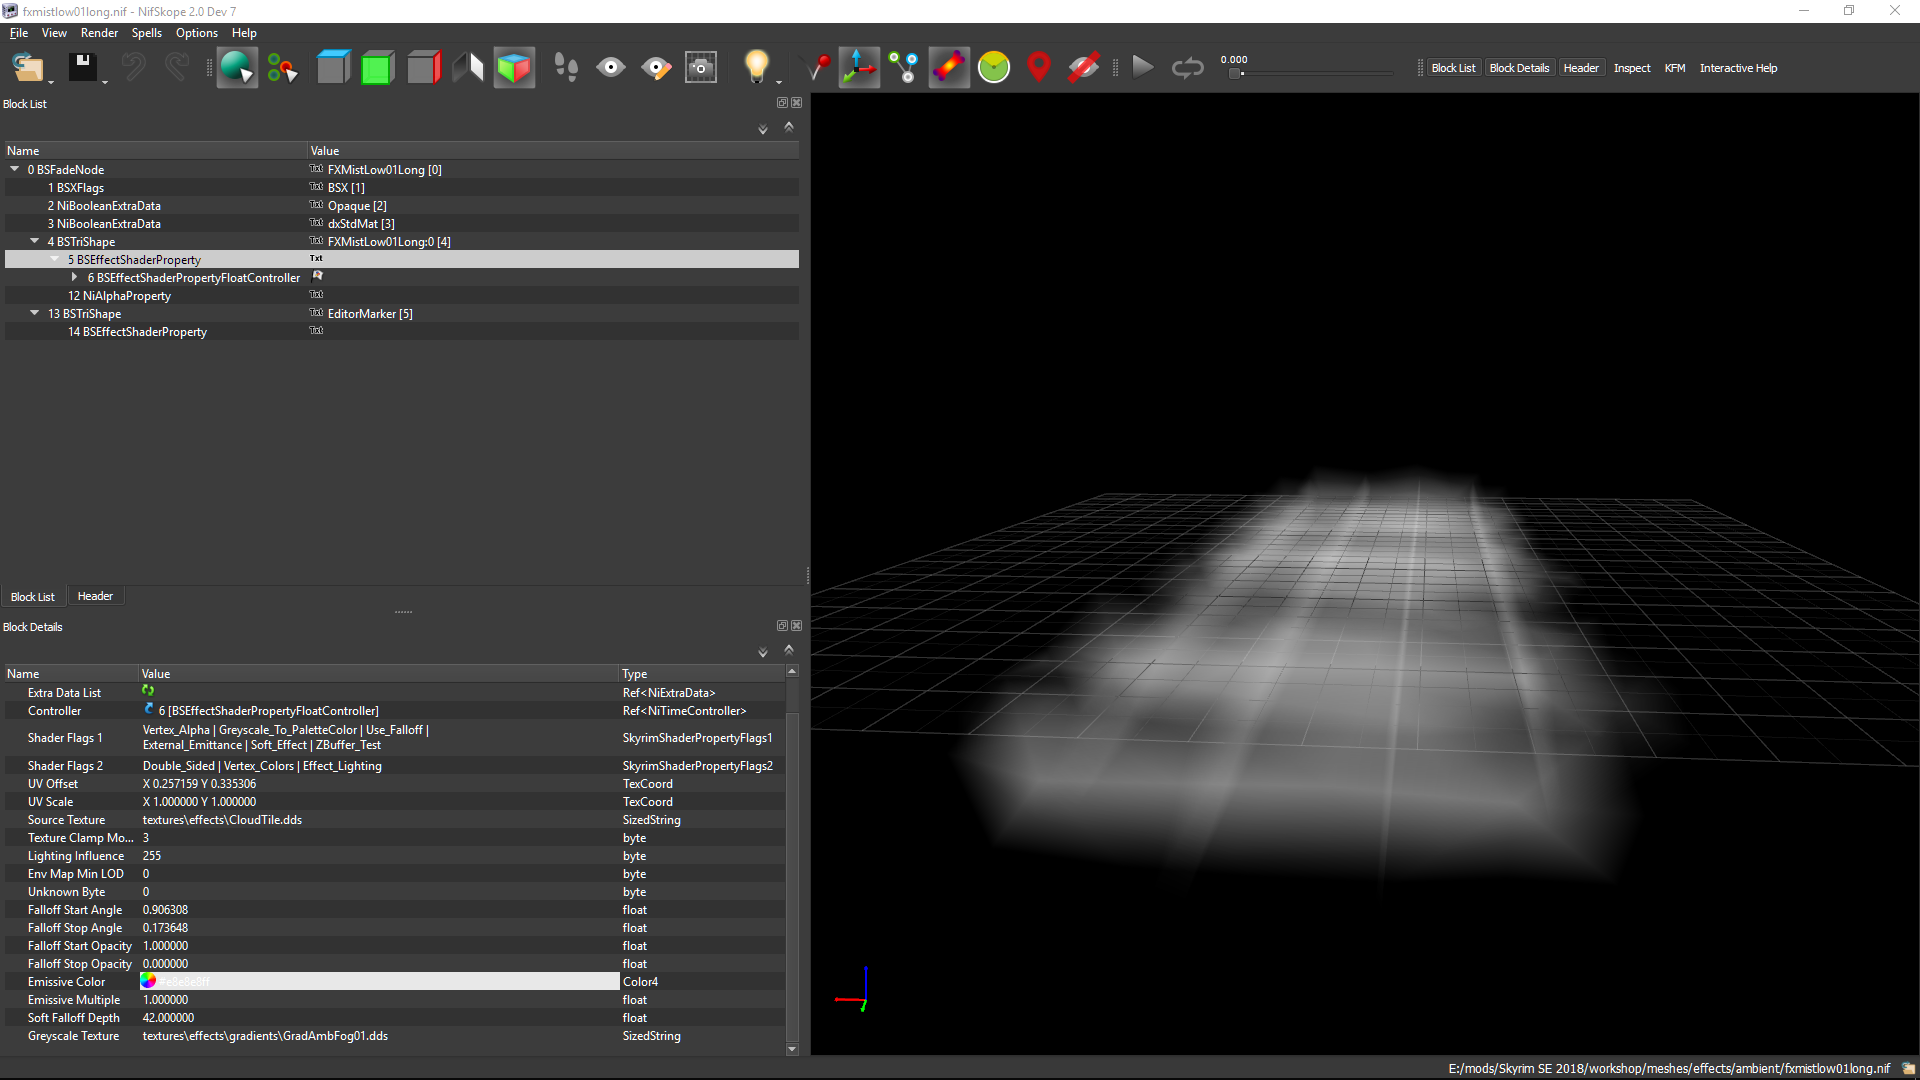Switch to the Header tab below block list

tap(95, 596)
